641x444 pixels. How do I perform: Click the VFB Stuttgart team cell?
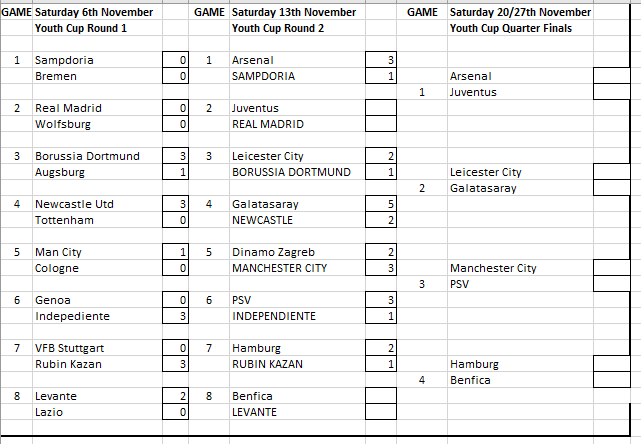pos(68,348)
